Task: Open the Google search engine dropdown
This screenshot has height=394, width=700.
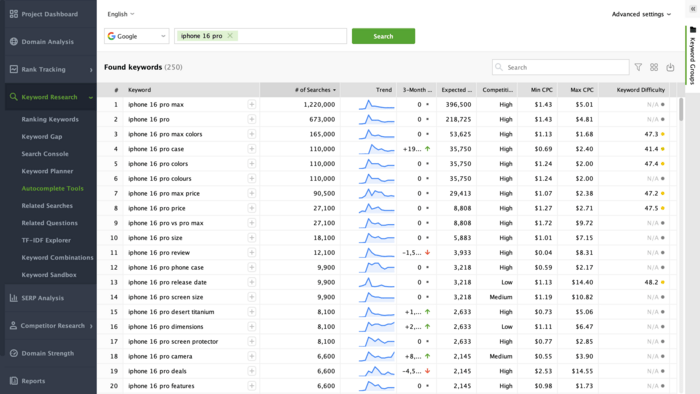Action: pos(137,36)
